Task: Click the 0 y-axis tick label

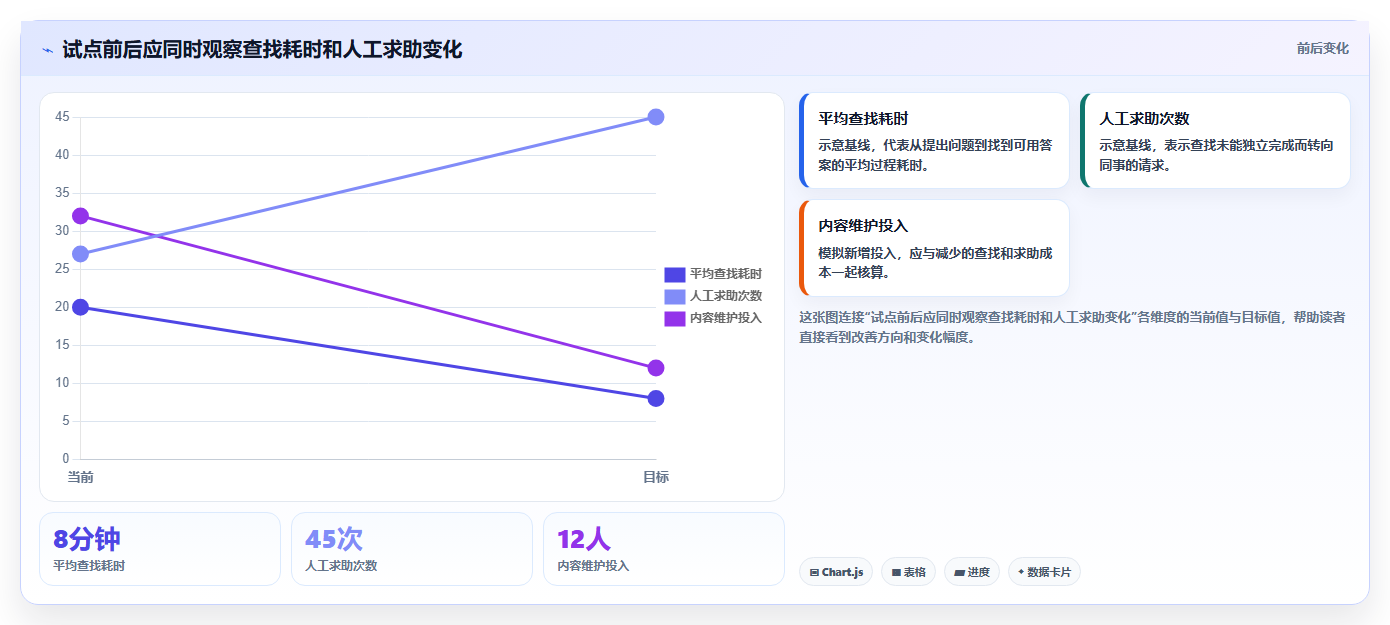Action: [x=66, y=459]
